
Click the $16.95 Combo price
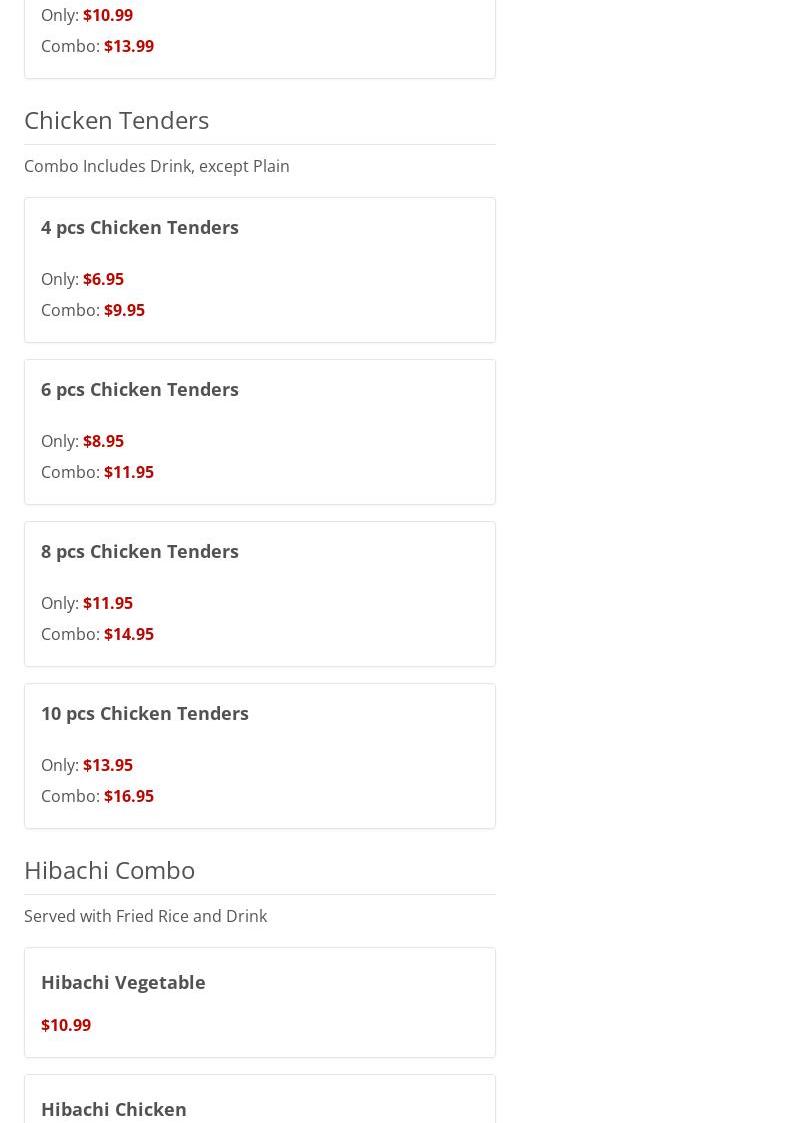tap(129, 795)
